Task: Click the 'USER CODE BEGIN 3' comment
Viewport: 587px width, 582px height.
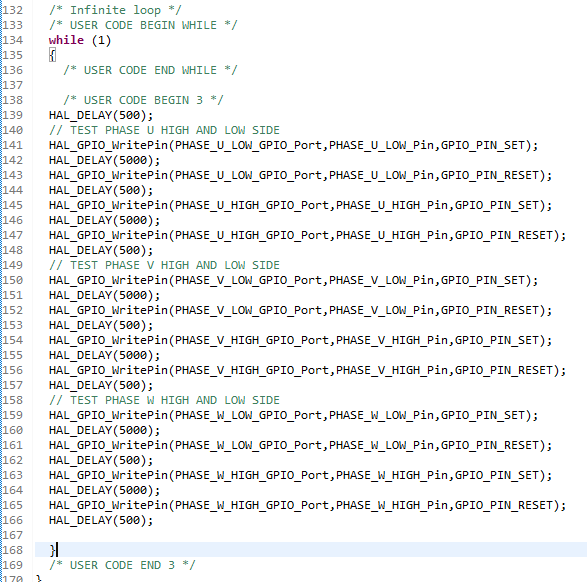Action: (x=143, y=100)
